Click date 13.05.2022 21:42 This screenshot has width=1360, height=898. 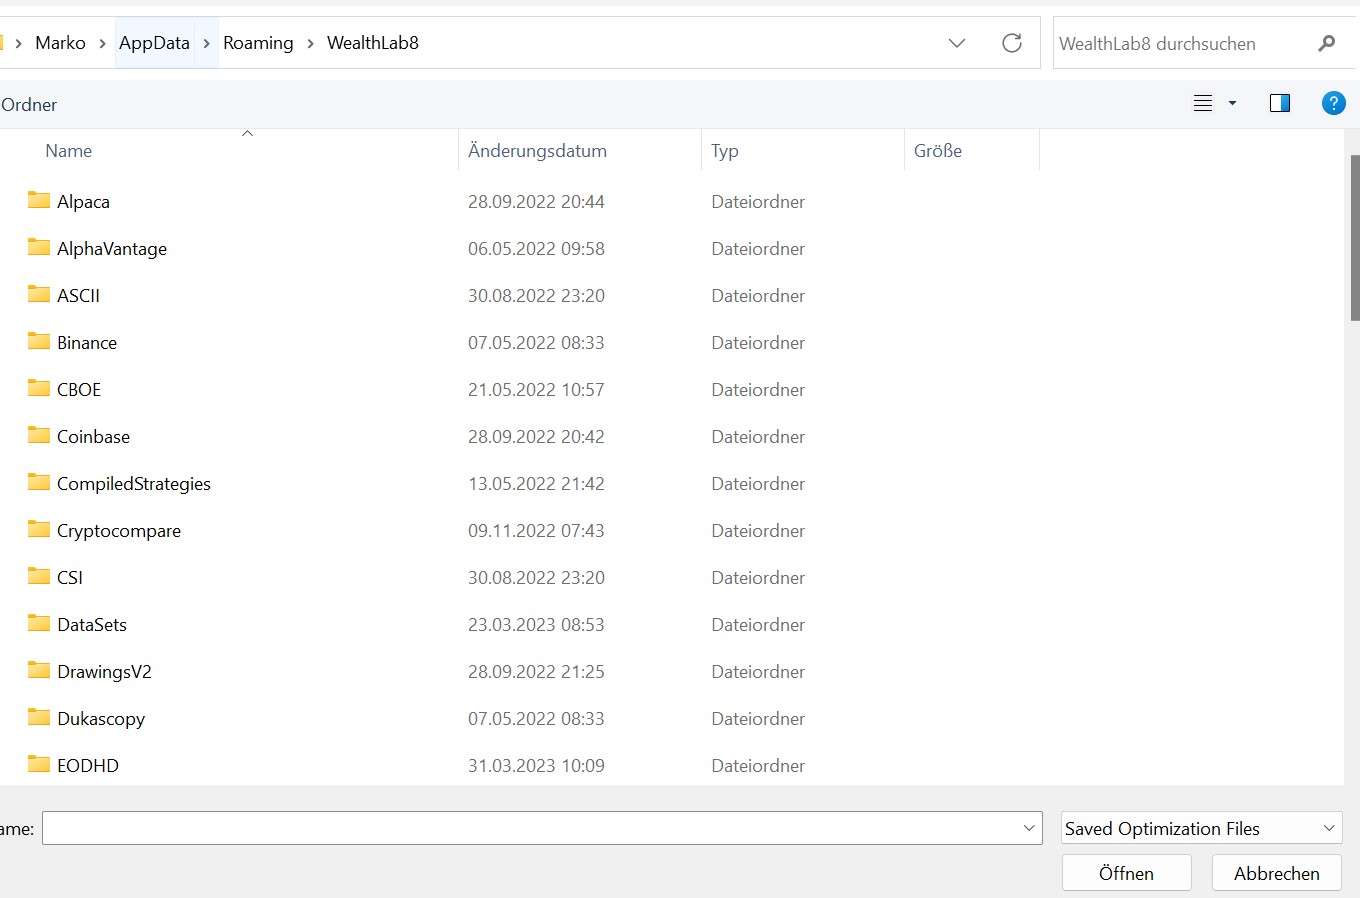(x=536, y=483)
